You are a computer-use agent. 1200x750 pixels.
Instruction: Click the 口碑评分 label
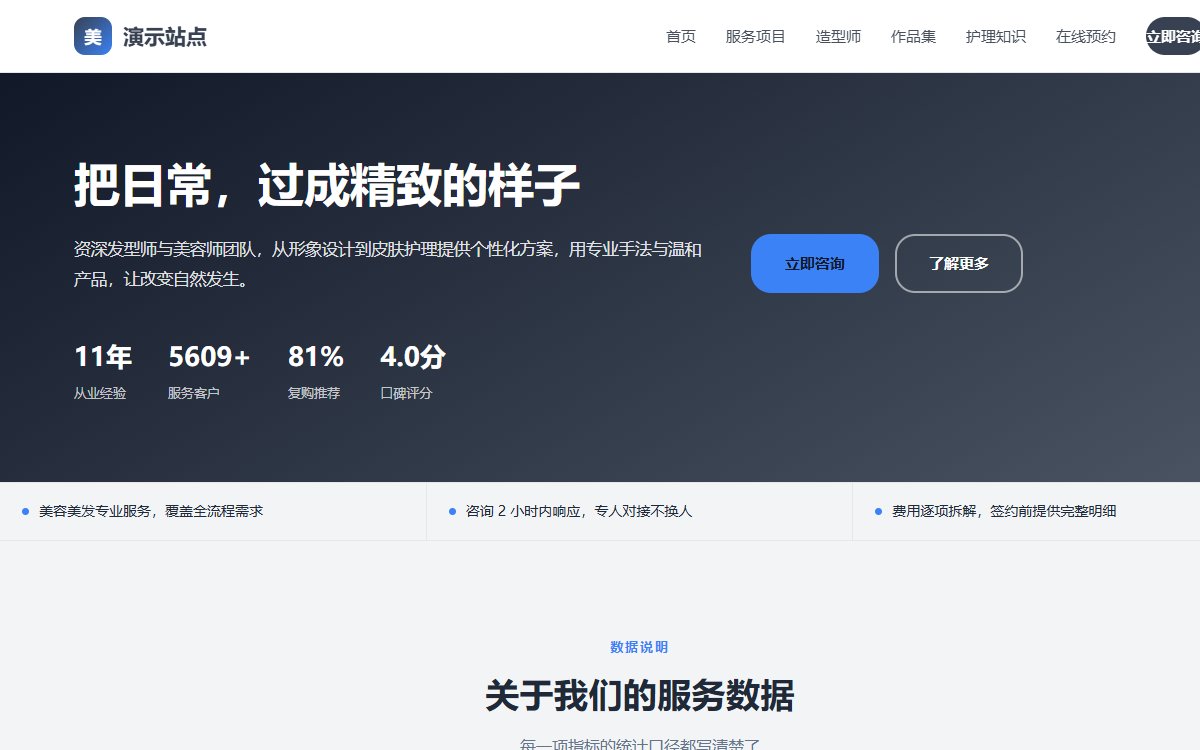(407, 394)
